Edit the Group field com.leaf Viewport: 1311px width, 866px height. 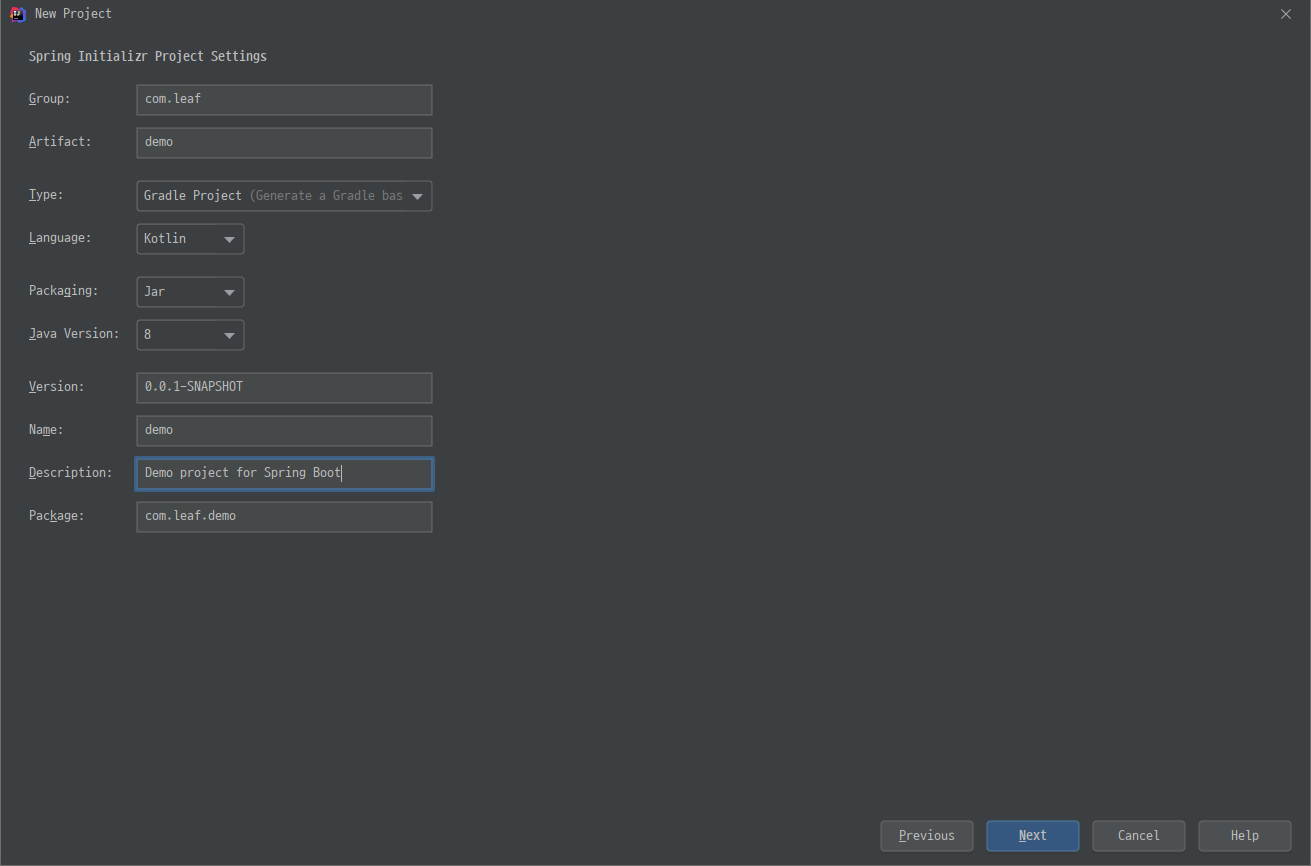(x=284, y=100)
